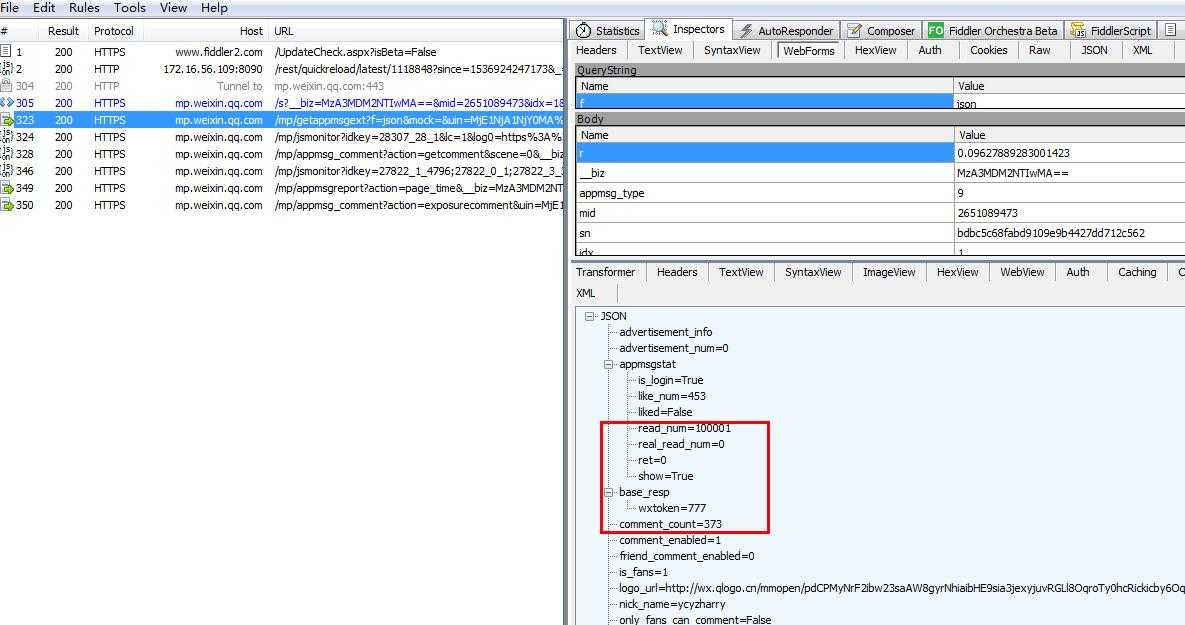This screenshot has width=1185, height=625.
Task: Select the nick_name=ycyzharry tree item
Action: (x=672, y=604)
